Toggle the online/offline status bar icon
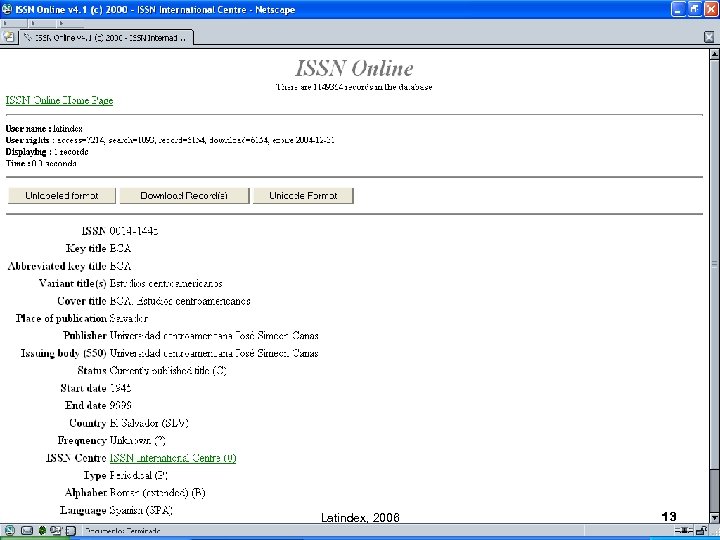 point(684,531)
